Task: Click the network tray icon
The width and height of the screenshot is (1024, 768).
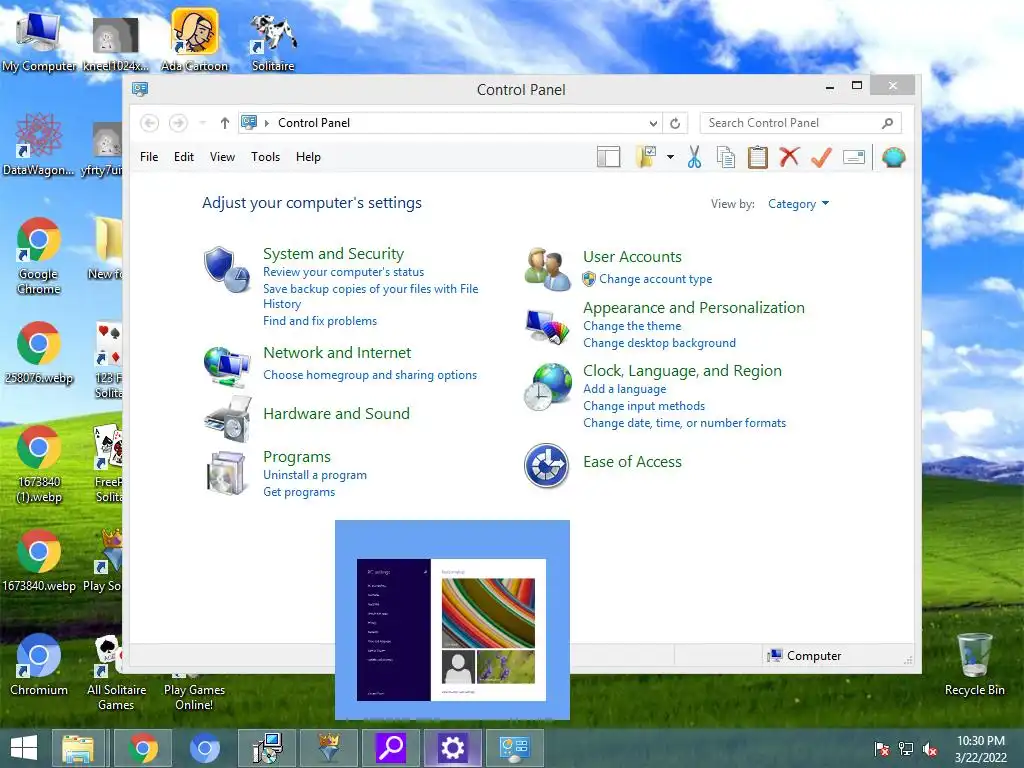Action: [906, 749]
